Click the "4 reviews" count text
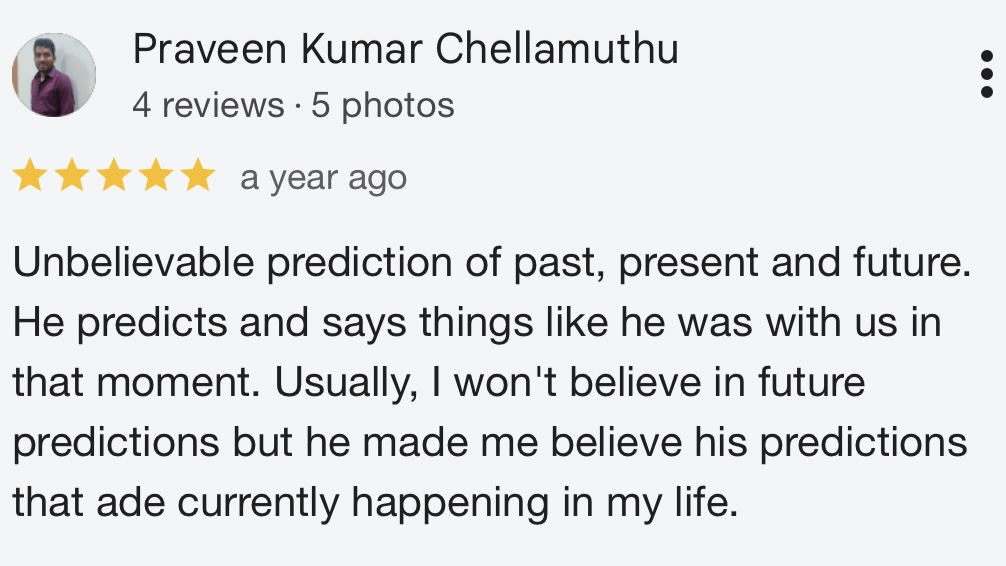1006x566 pixels. pos(208,105)
